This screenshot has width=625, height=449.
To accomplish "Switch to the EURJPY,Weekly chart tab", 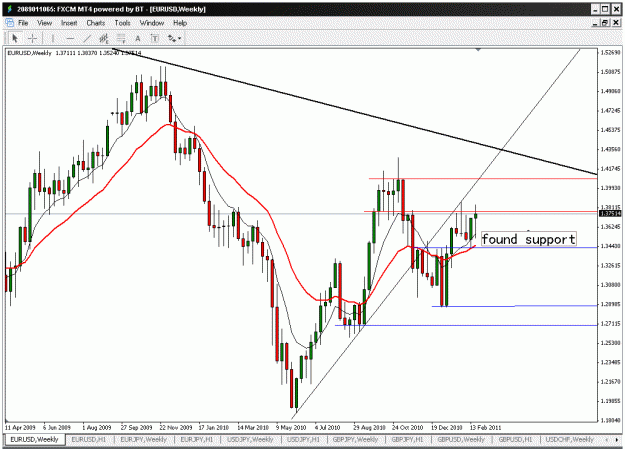I will tap(143, 439).
